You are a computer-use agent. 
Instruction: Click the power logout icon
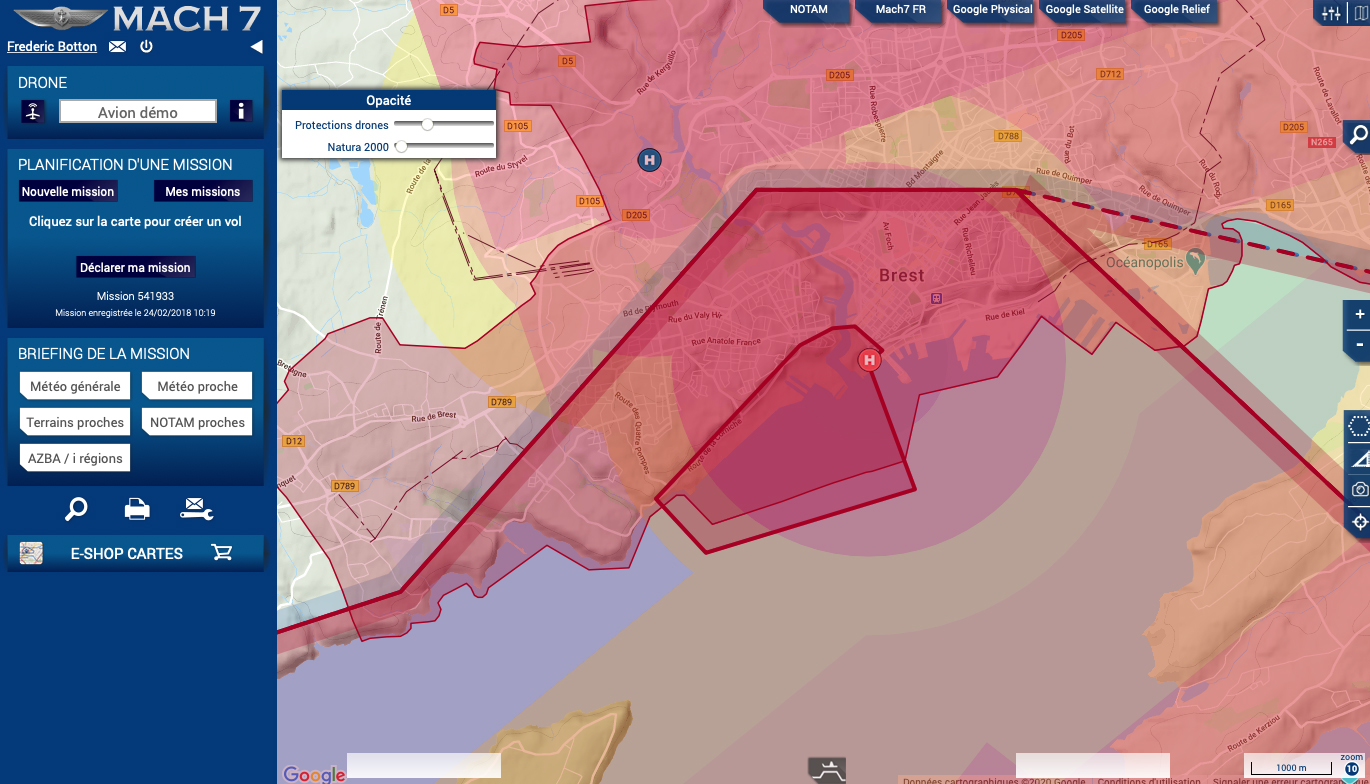click(146, 47)
